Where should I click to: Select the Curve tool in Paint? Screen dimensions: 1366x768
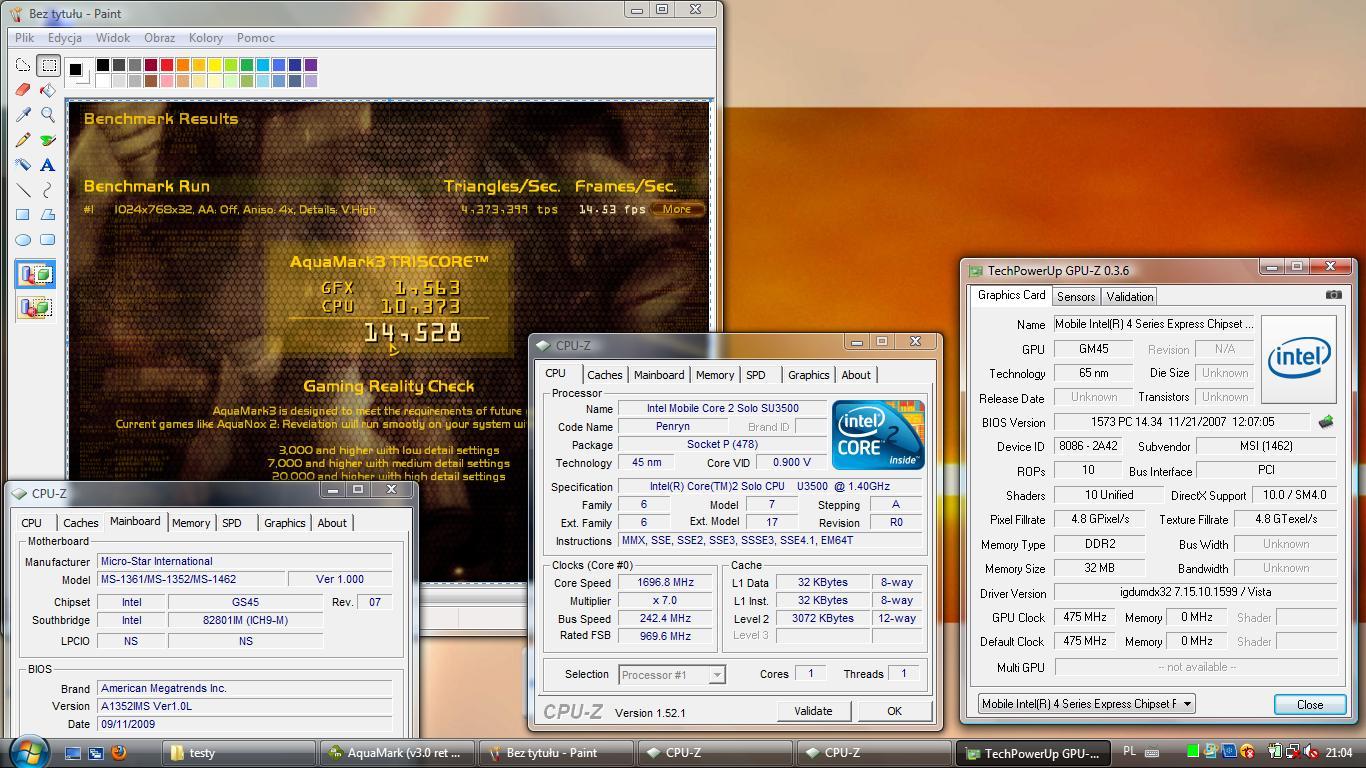pos(48,190)
